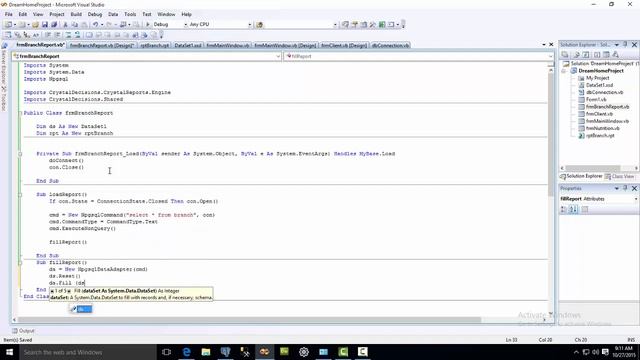Click the editor horizontal scrollbar

[x=249, y=320]
